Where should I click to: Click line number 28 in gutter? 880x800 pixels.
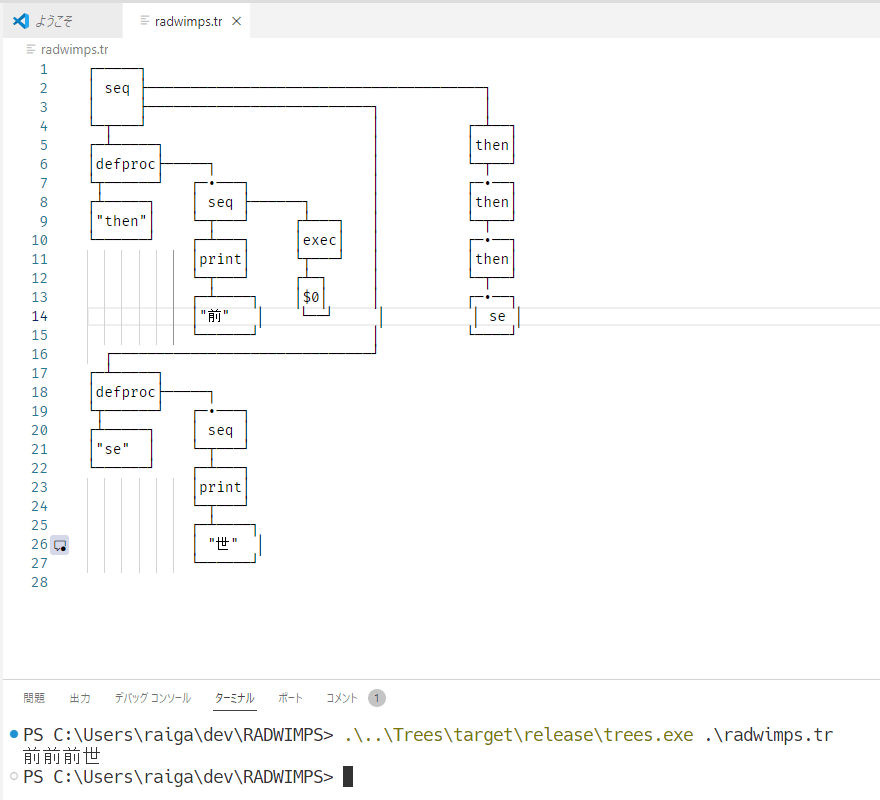(39, 582)
